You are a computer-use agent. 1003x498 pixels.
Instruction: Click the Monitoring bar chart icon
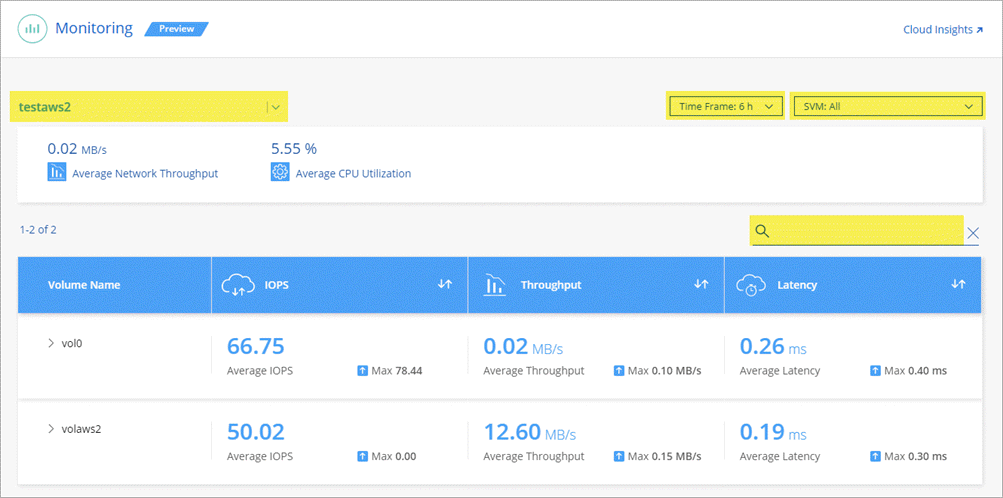pos(32,29)
